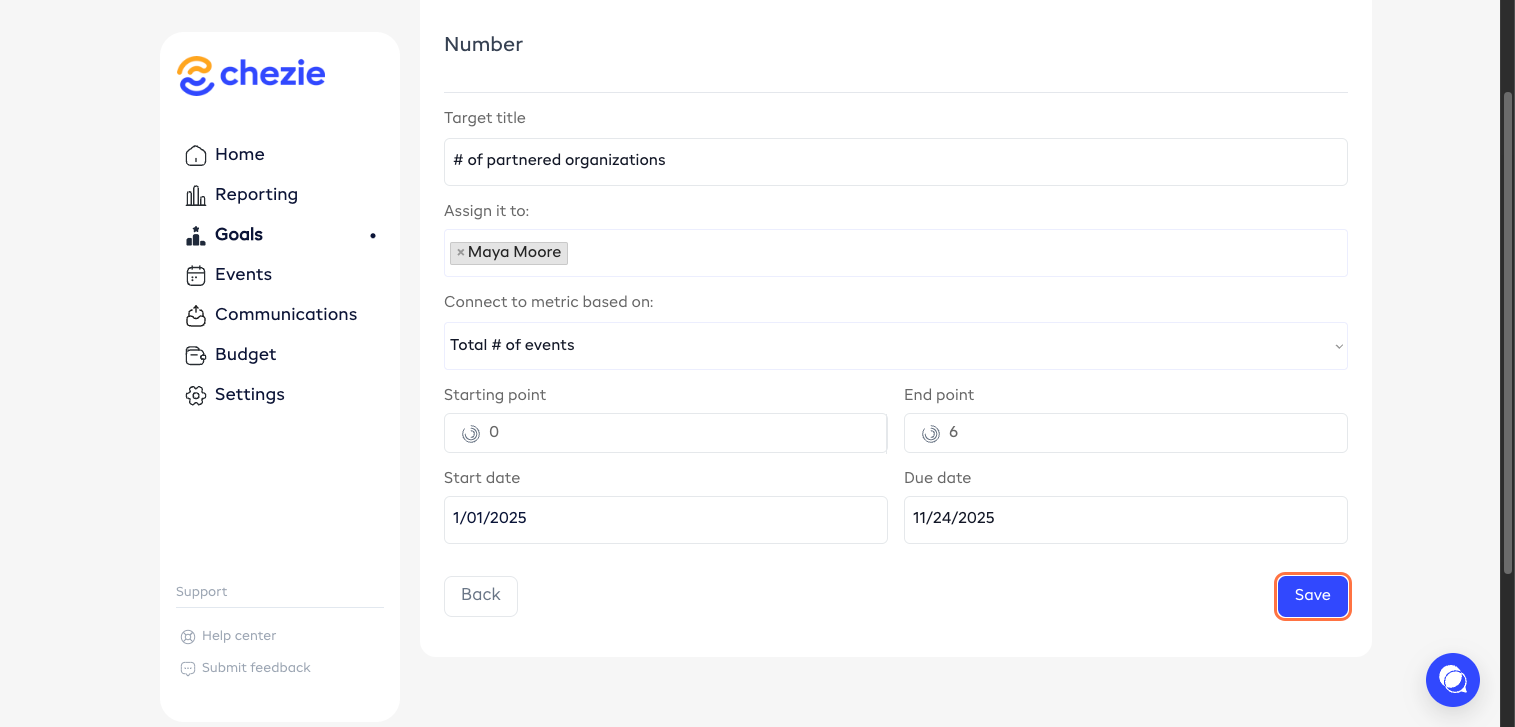Click the page's vertical scrollbar
This screenshot has height=727, width=1515.
[1507, 330]
